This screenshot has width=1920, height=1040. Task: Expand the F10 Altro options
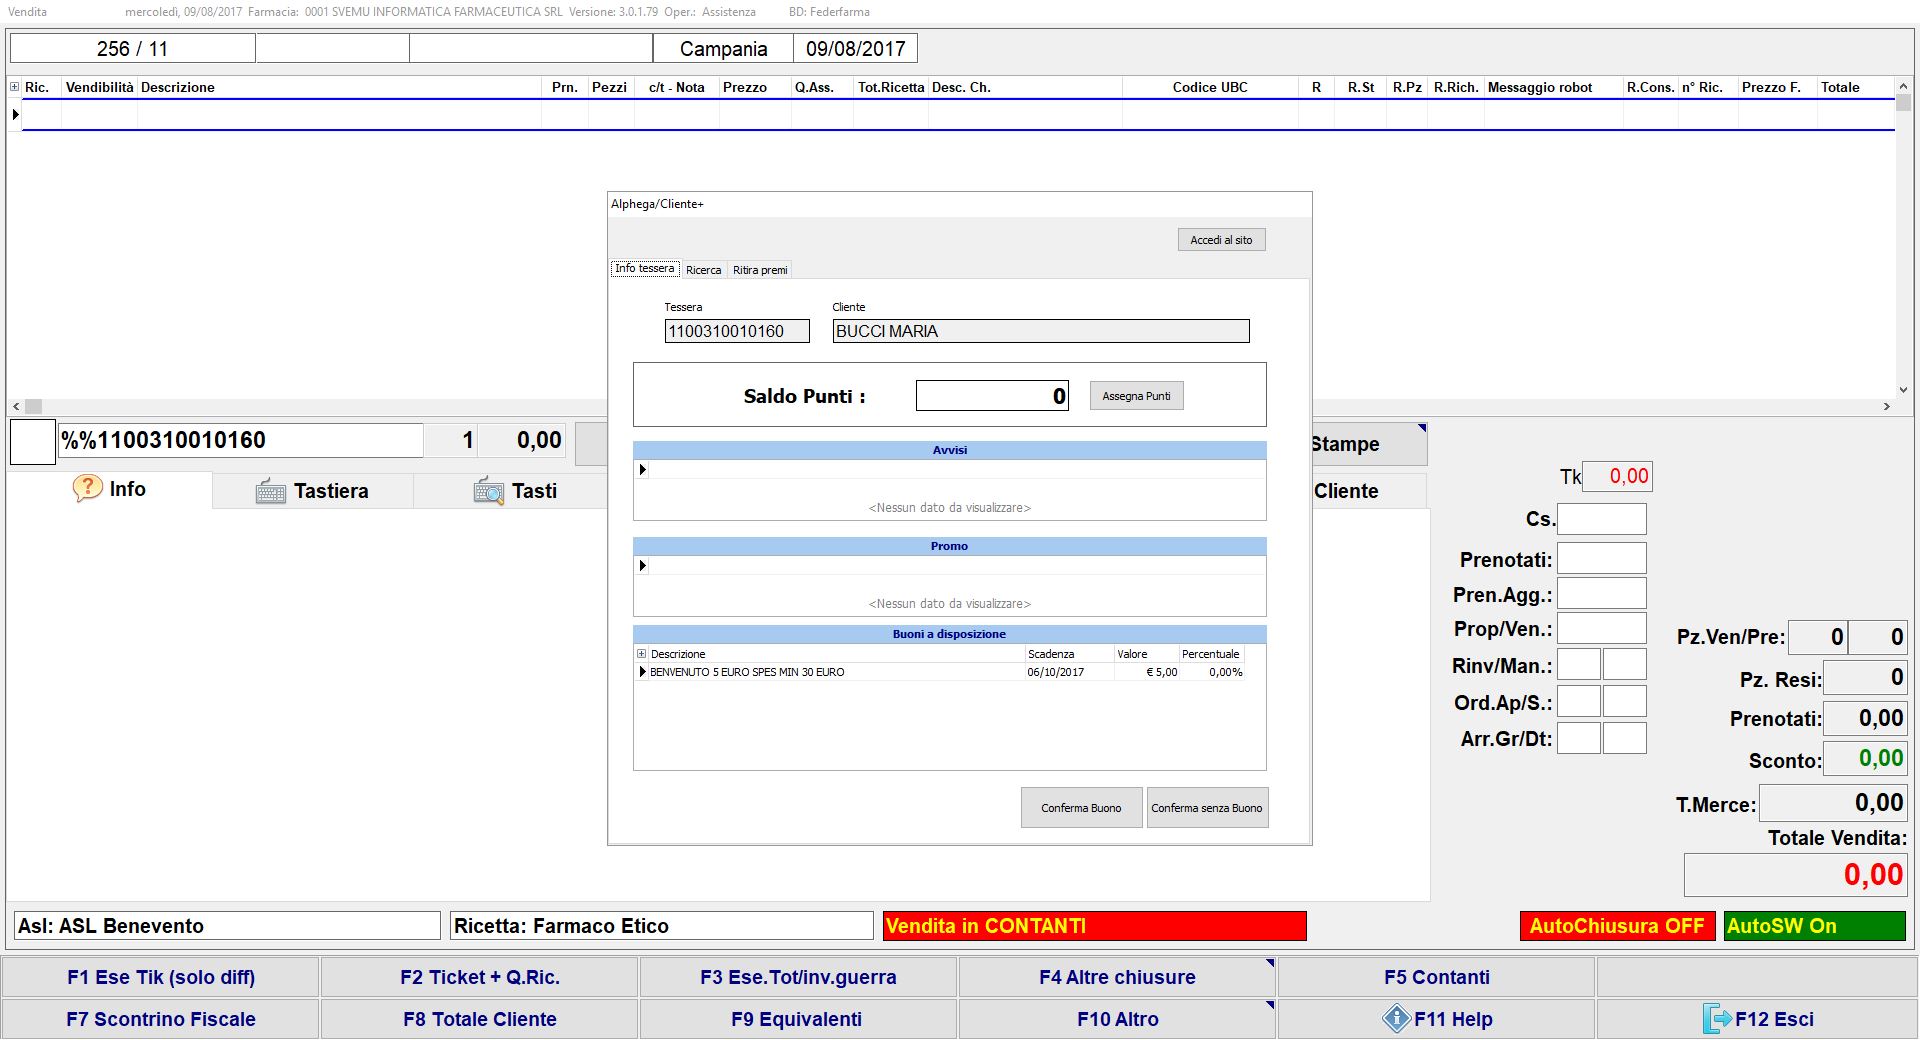[1116, 1019]
